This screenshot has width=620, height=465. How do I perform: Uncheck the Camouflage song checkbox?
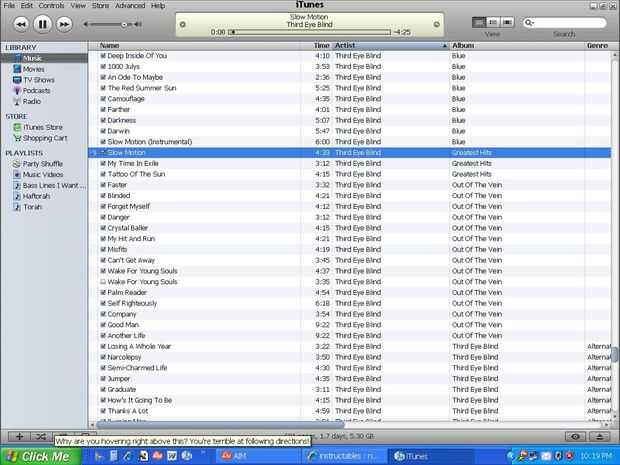(x=103, y=99)
